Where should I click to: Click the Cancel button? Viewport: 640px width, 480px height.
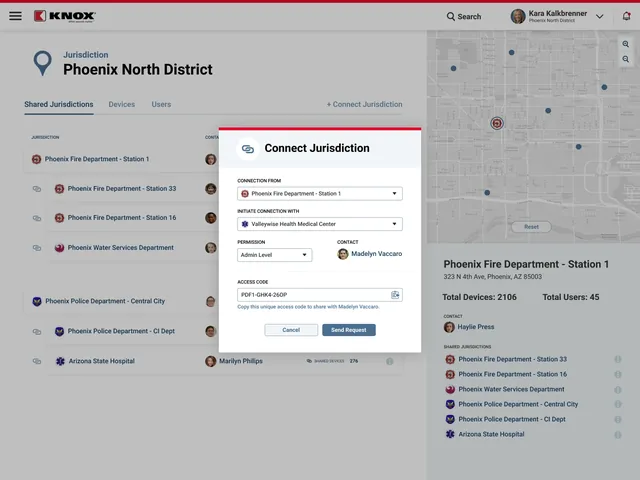click(291, 330)
